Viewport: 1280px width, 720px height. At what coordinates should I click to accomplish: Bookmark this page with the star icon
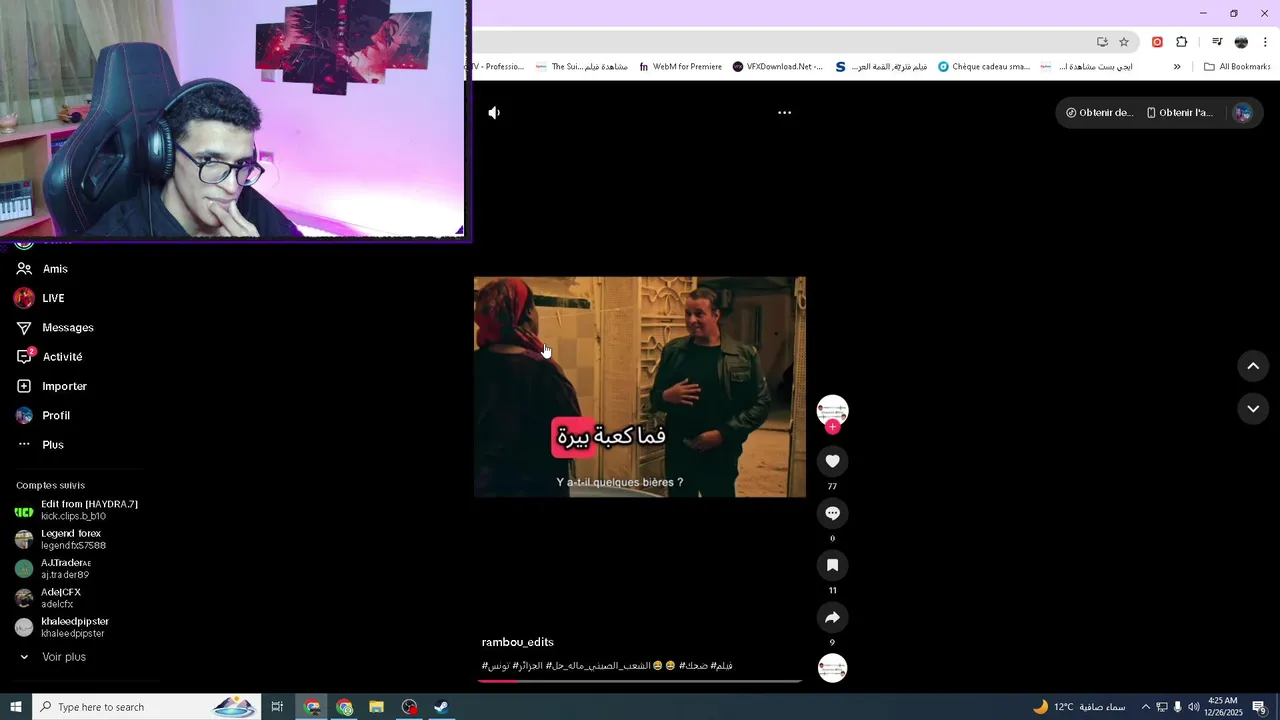point(1124,42)
